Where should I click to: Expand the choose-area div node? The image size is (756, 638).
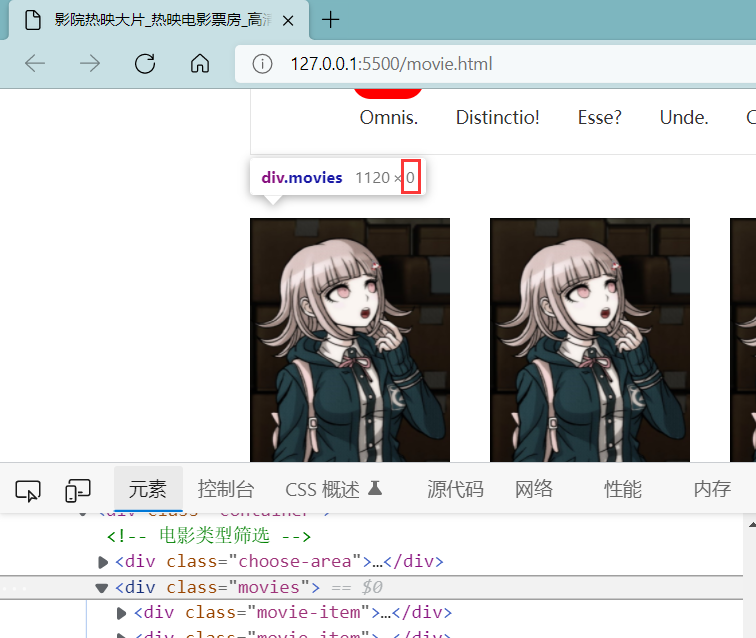102,562
